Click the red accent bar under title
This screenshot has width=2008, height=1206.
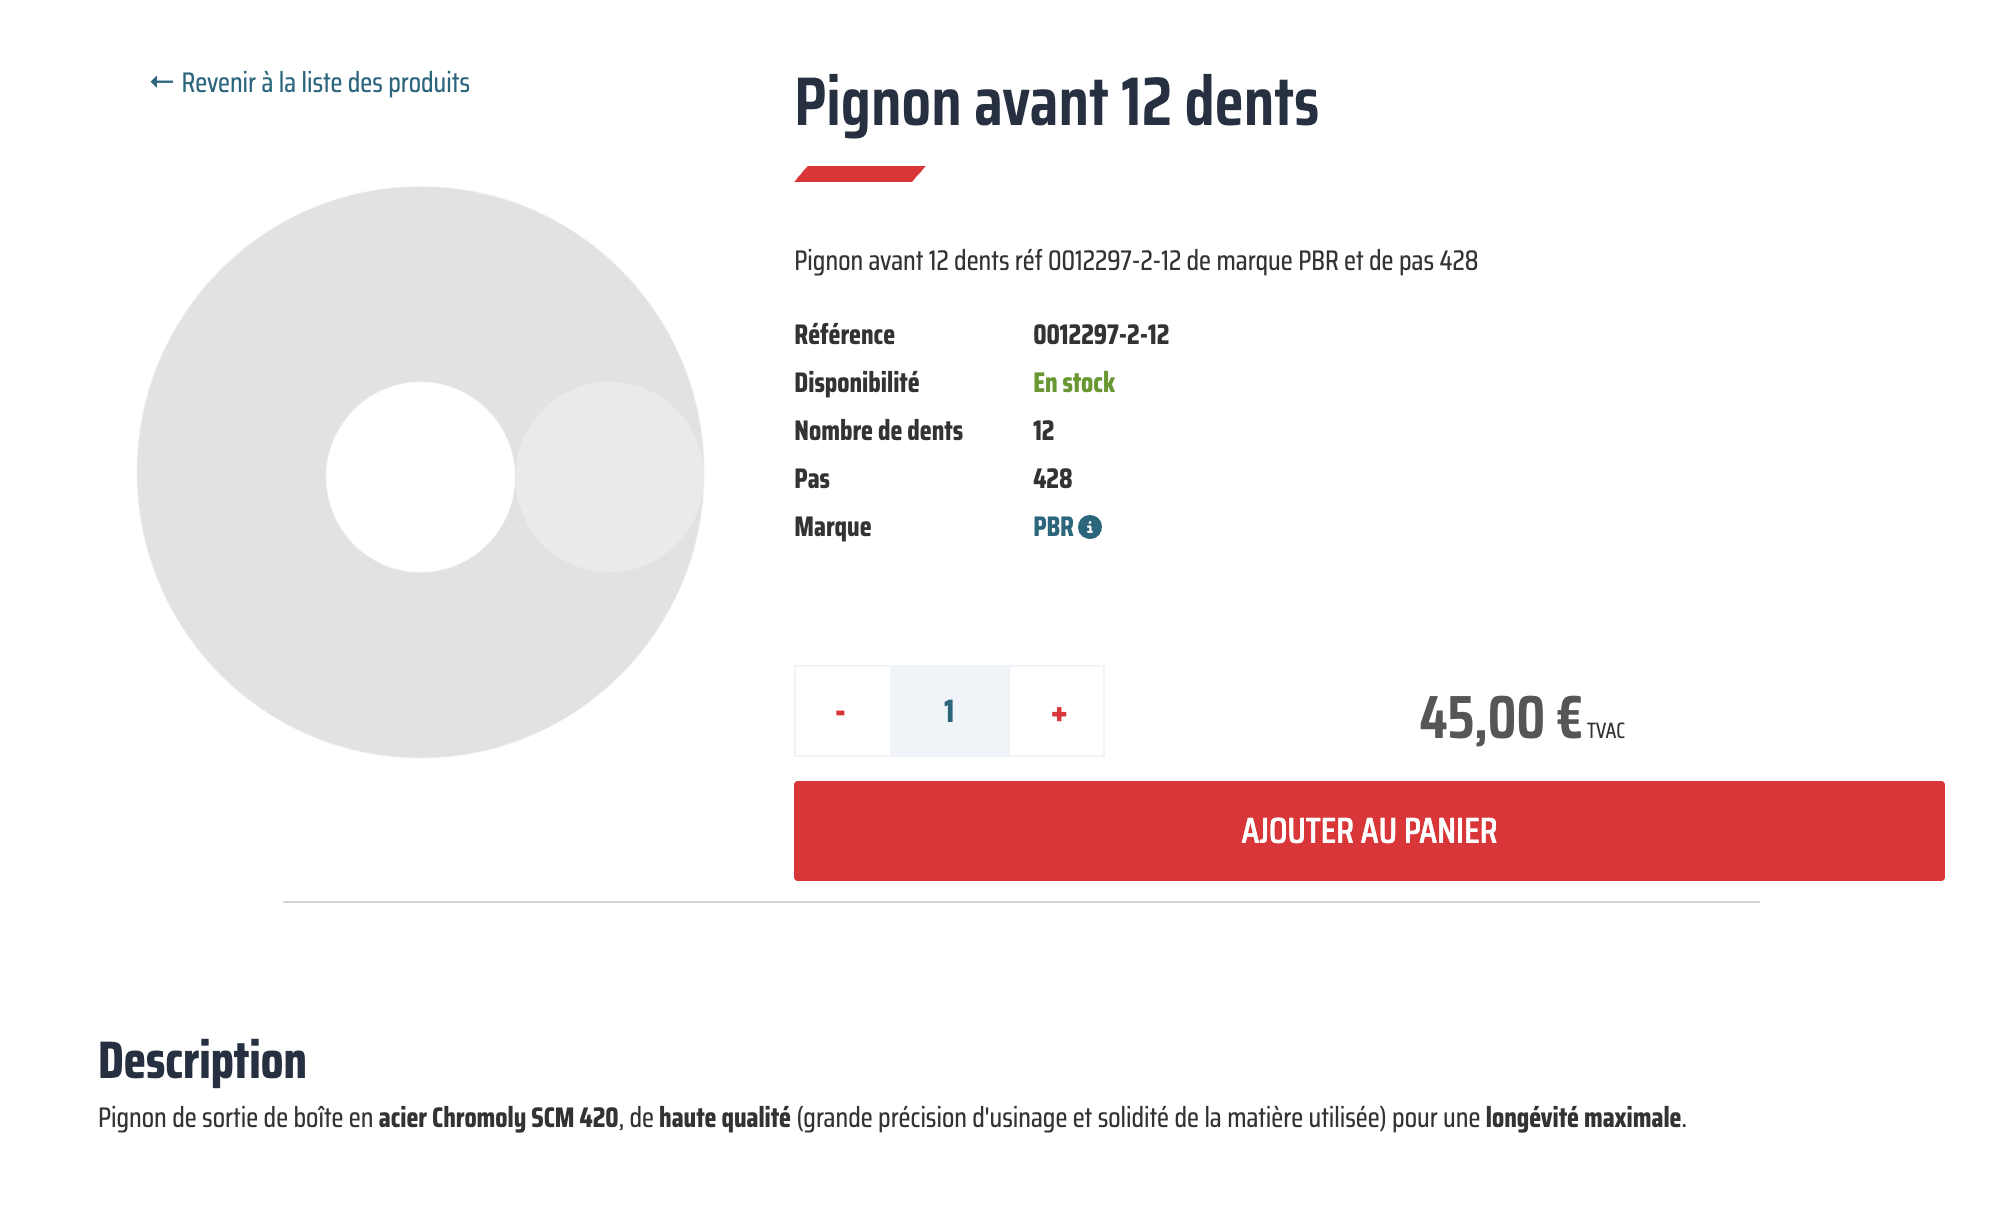(859, 174)
